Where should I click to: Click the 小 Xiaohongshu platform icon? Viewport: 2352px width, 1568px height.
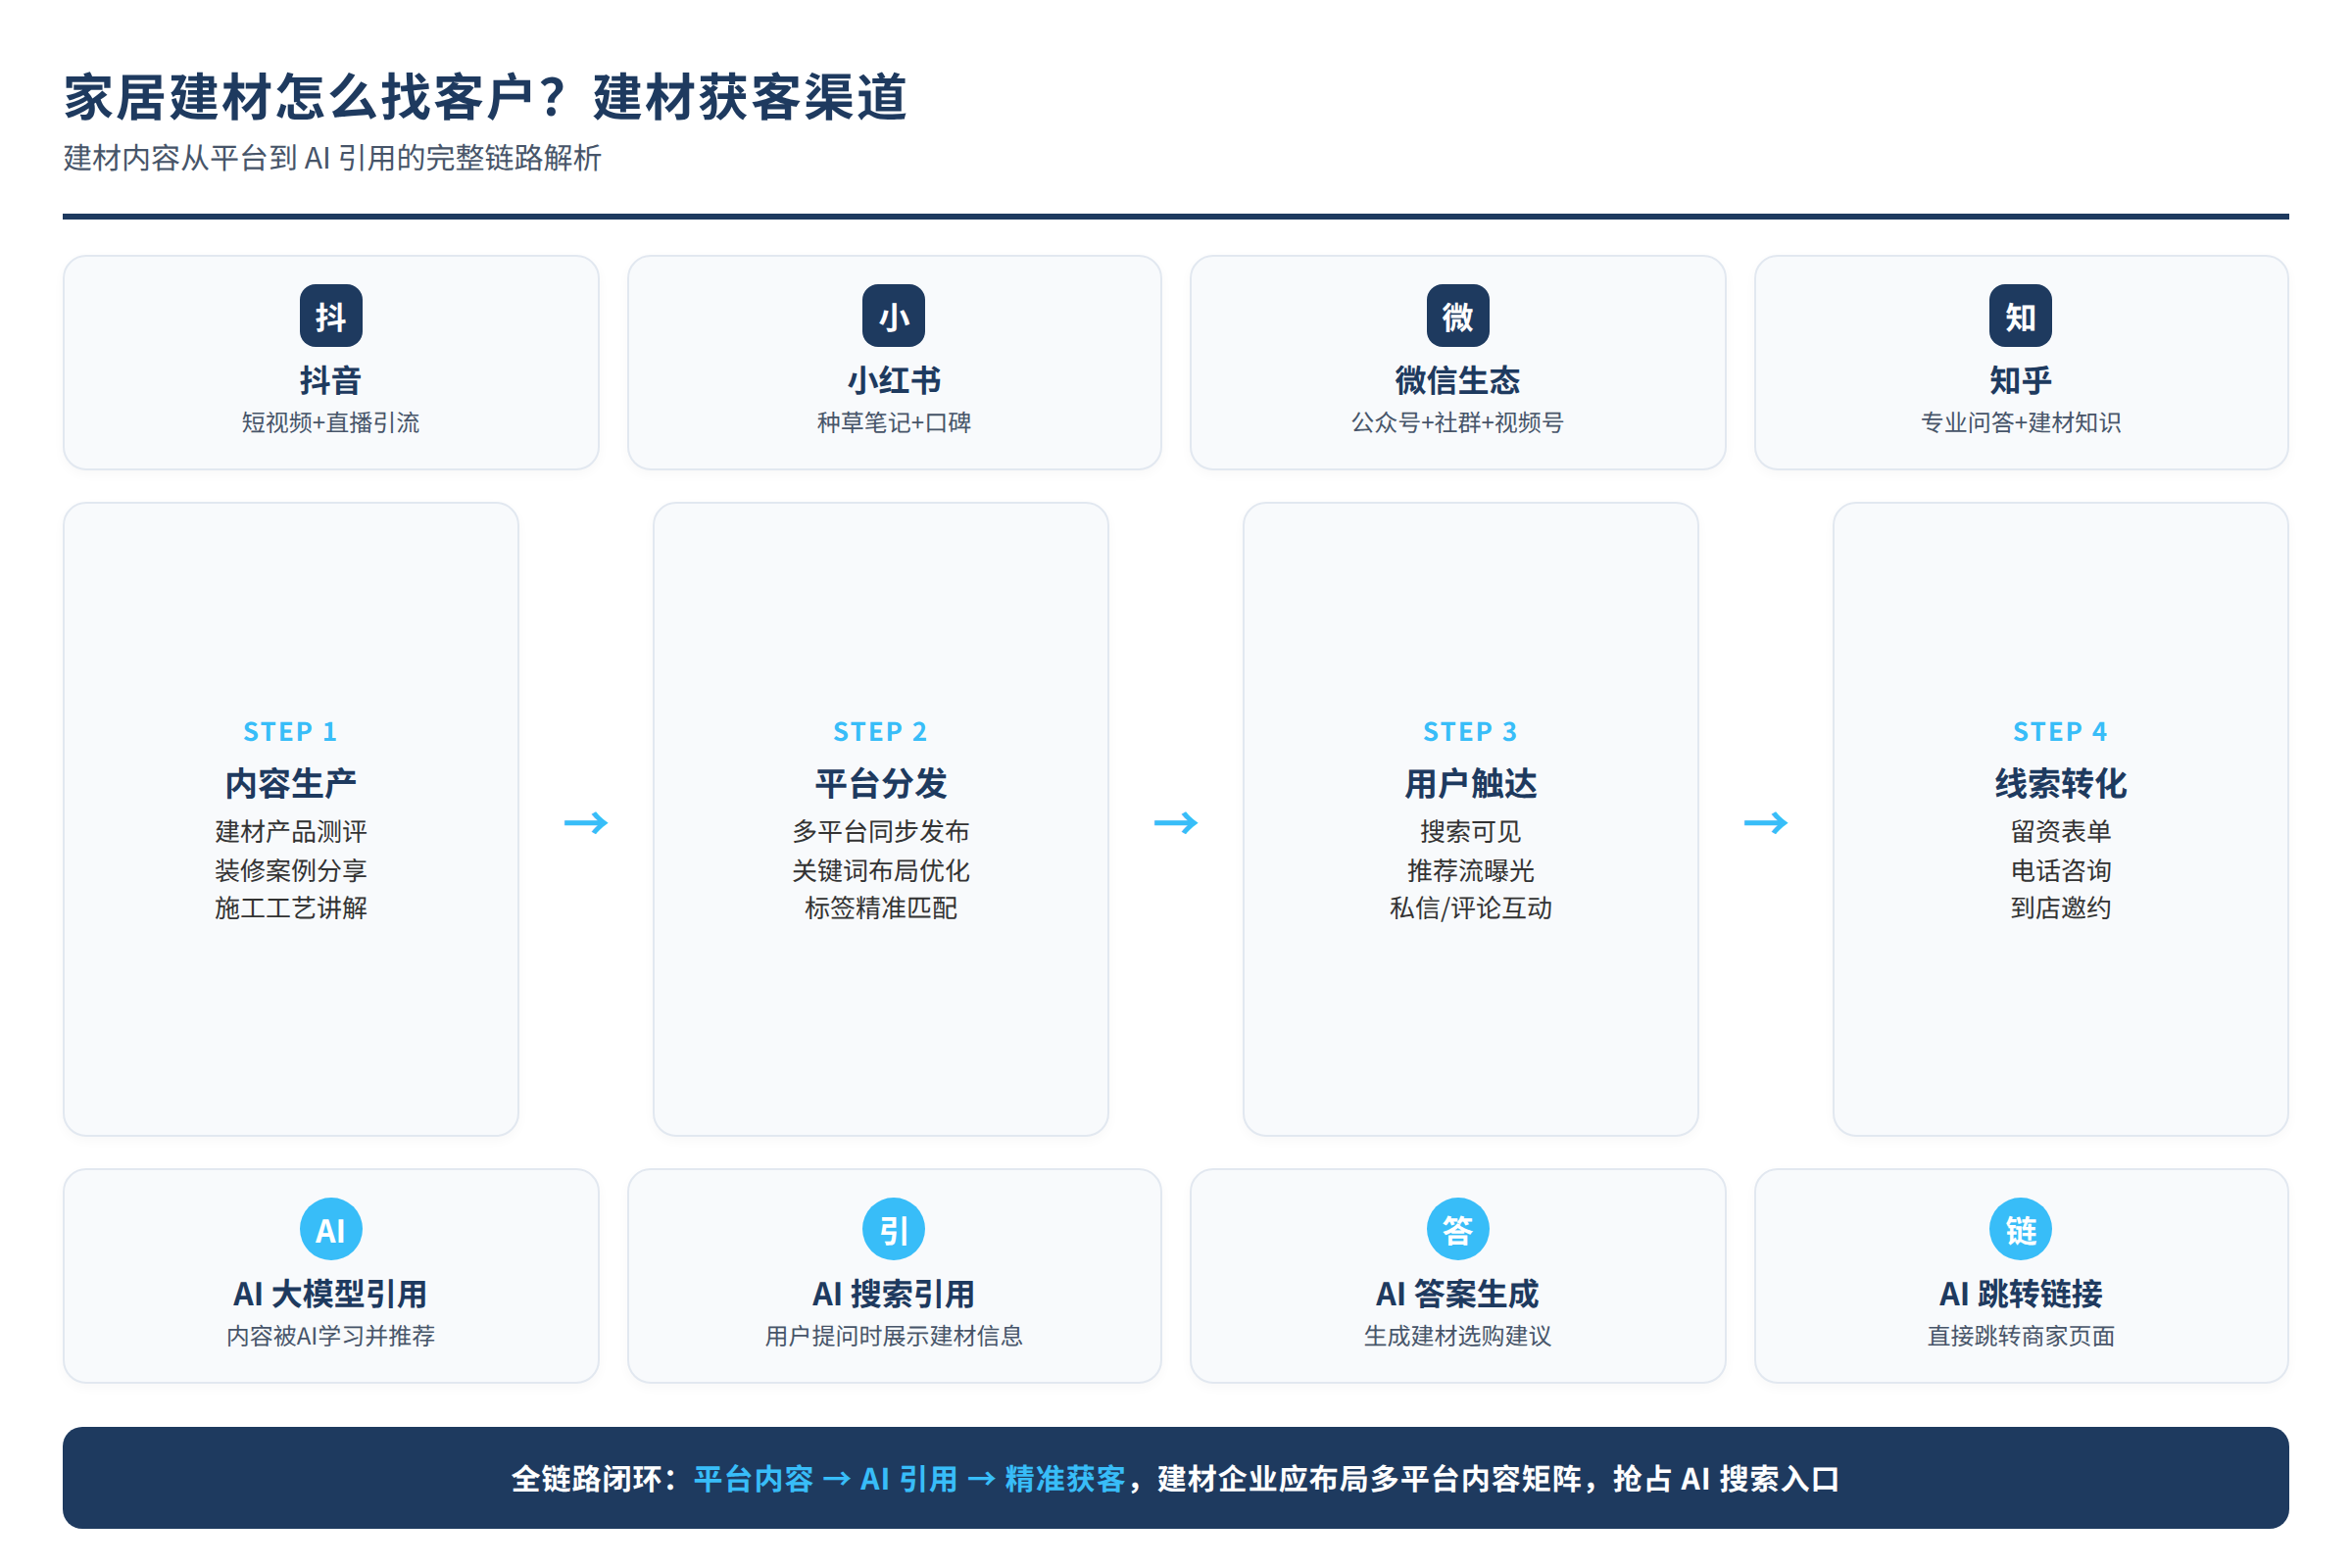(x=894, y=316)
